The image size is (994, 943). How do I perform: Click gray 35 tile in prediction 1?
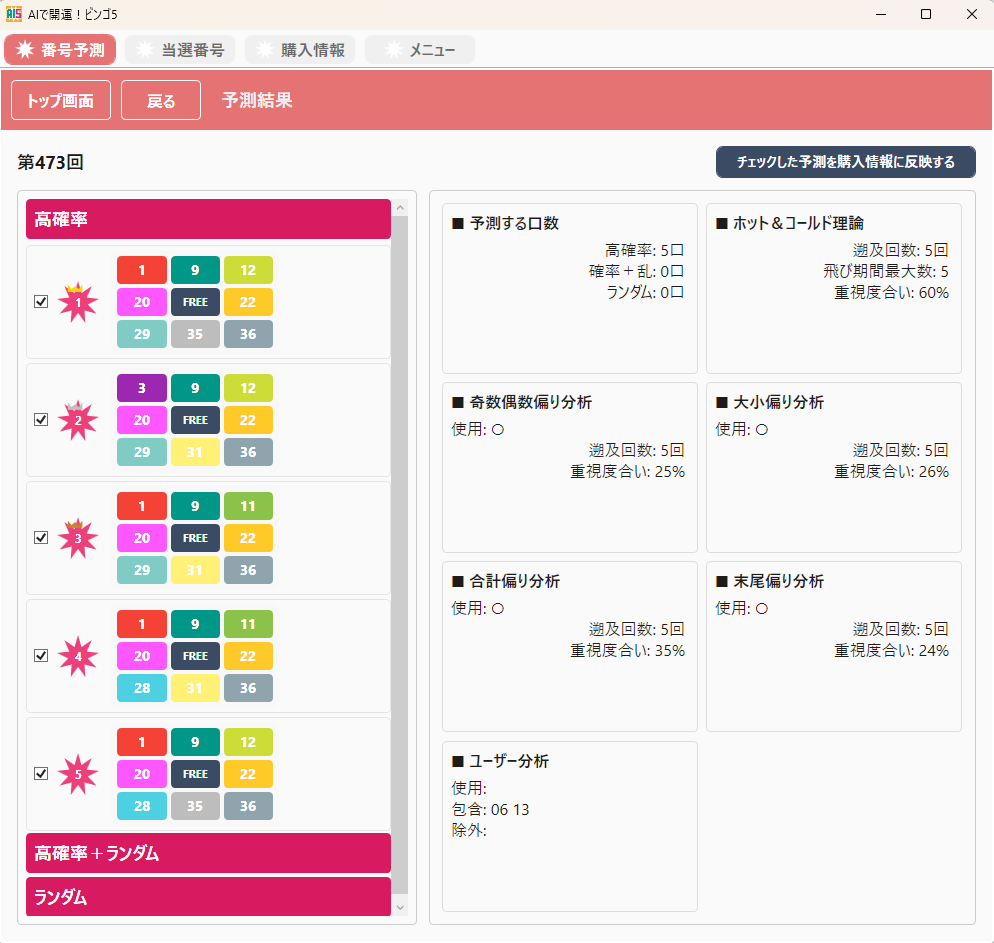tap(195, 334)
